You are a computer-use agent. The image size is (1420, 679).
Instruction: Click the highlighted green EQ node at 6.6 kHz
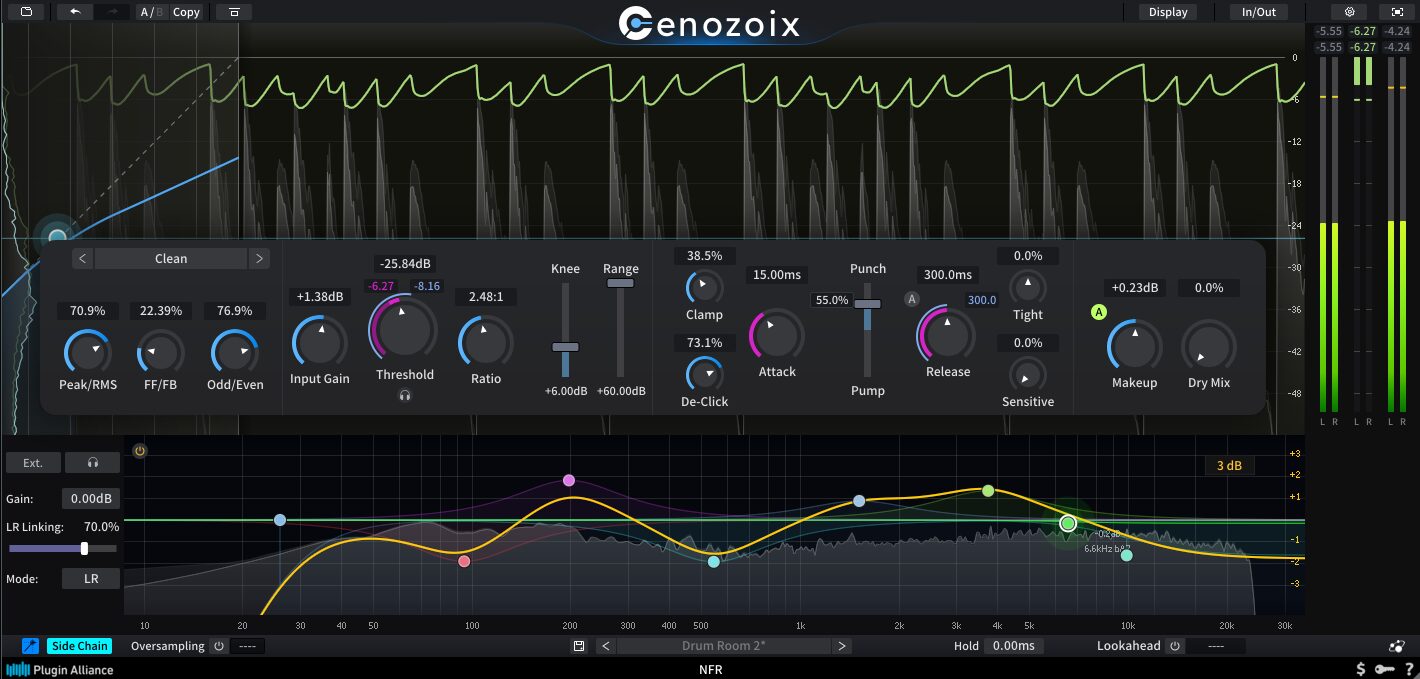(1068, 523)
